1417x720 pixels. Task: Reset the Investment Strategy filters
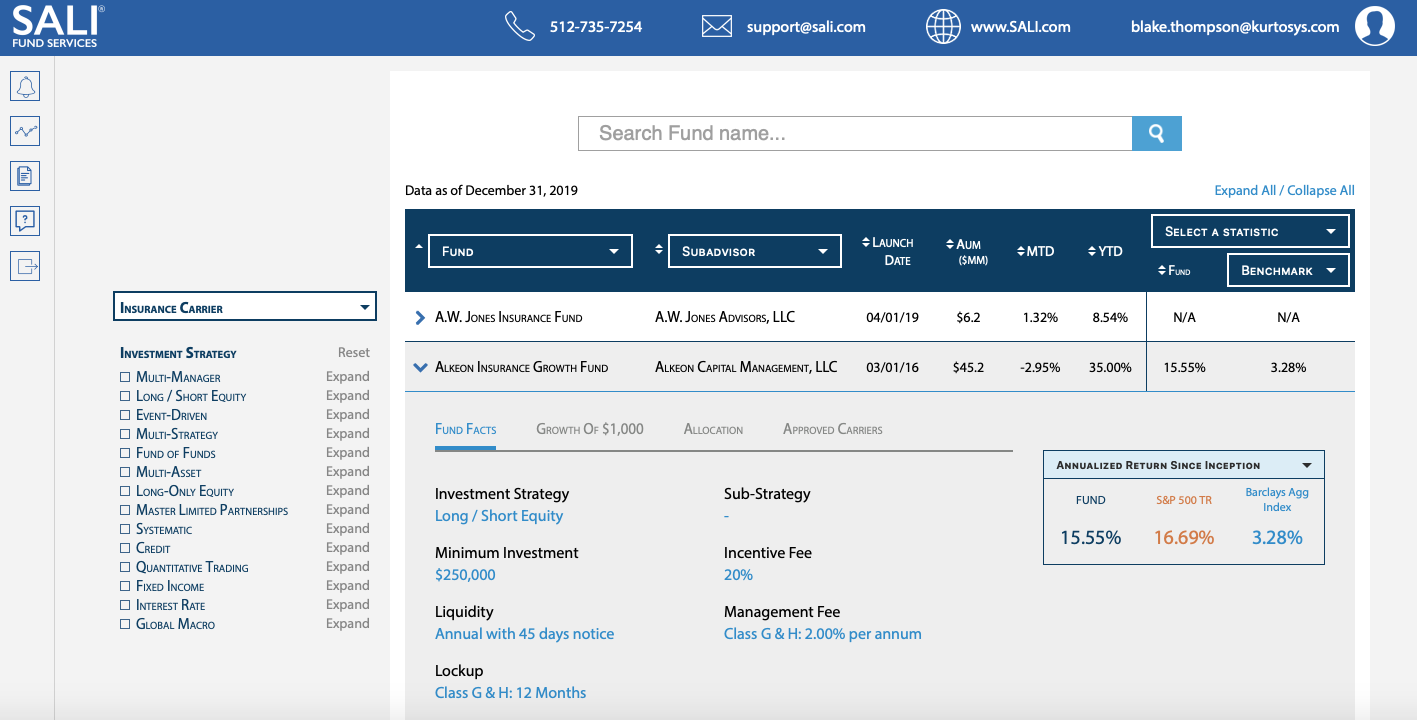coord(353,353)
